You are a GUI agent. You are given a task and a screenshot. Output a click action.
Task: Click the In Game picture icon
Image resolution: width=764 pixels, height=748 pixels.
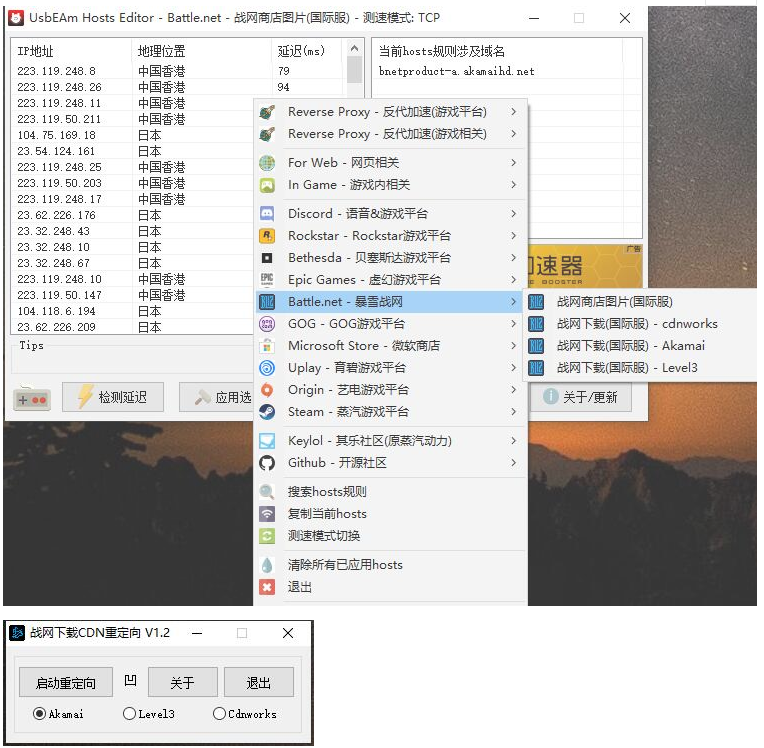coord(267,185)
